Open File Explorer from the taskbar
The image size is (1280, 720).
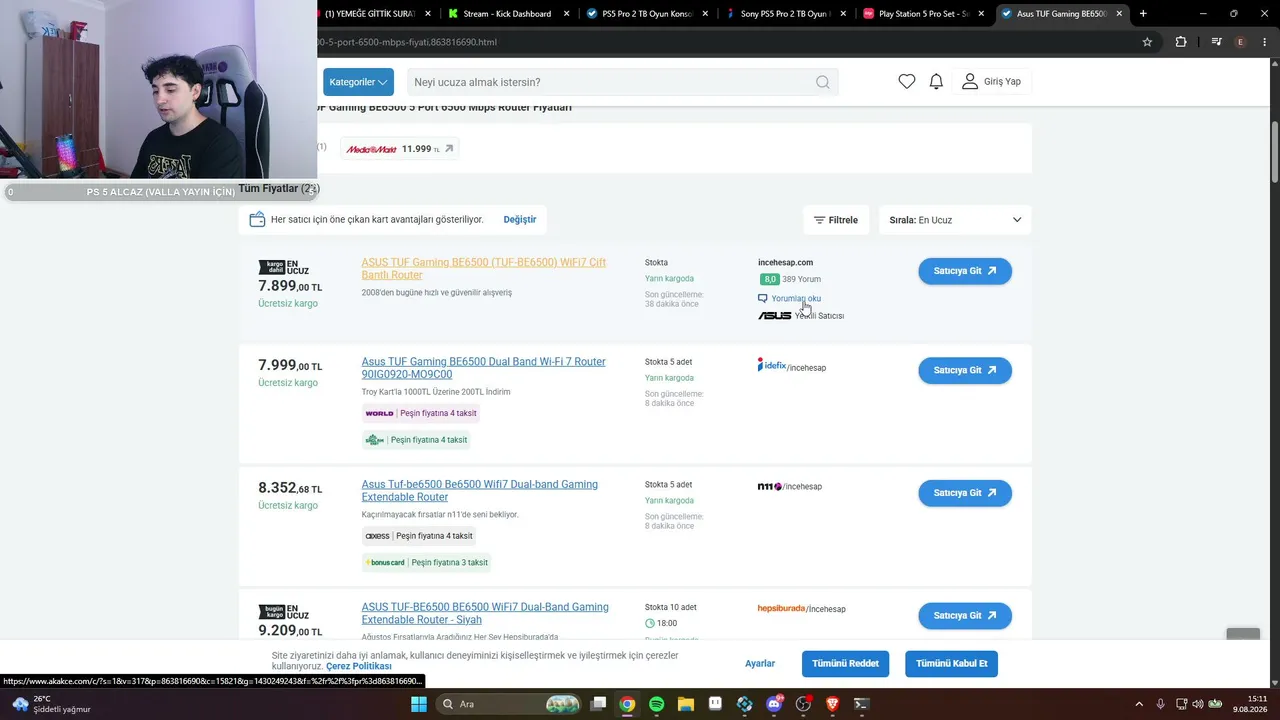pyautogui.click(x=686, y=704)
